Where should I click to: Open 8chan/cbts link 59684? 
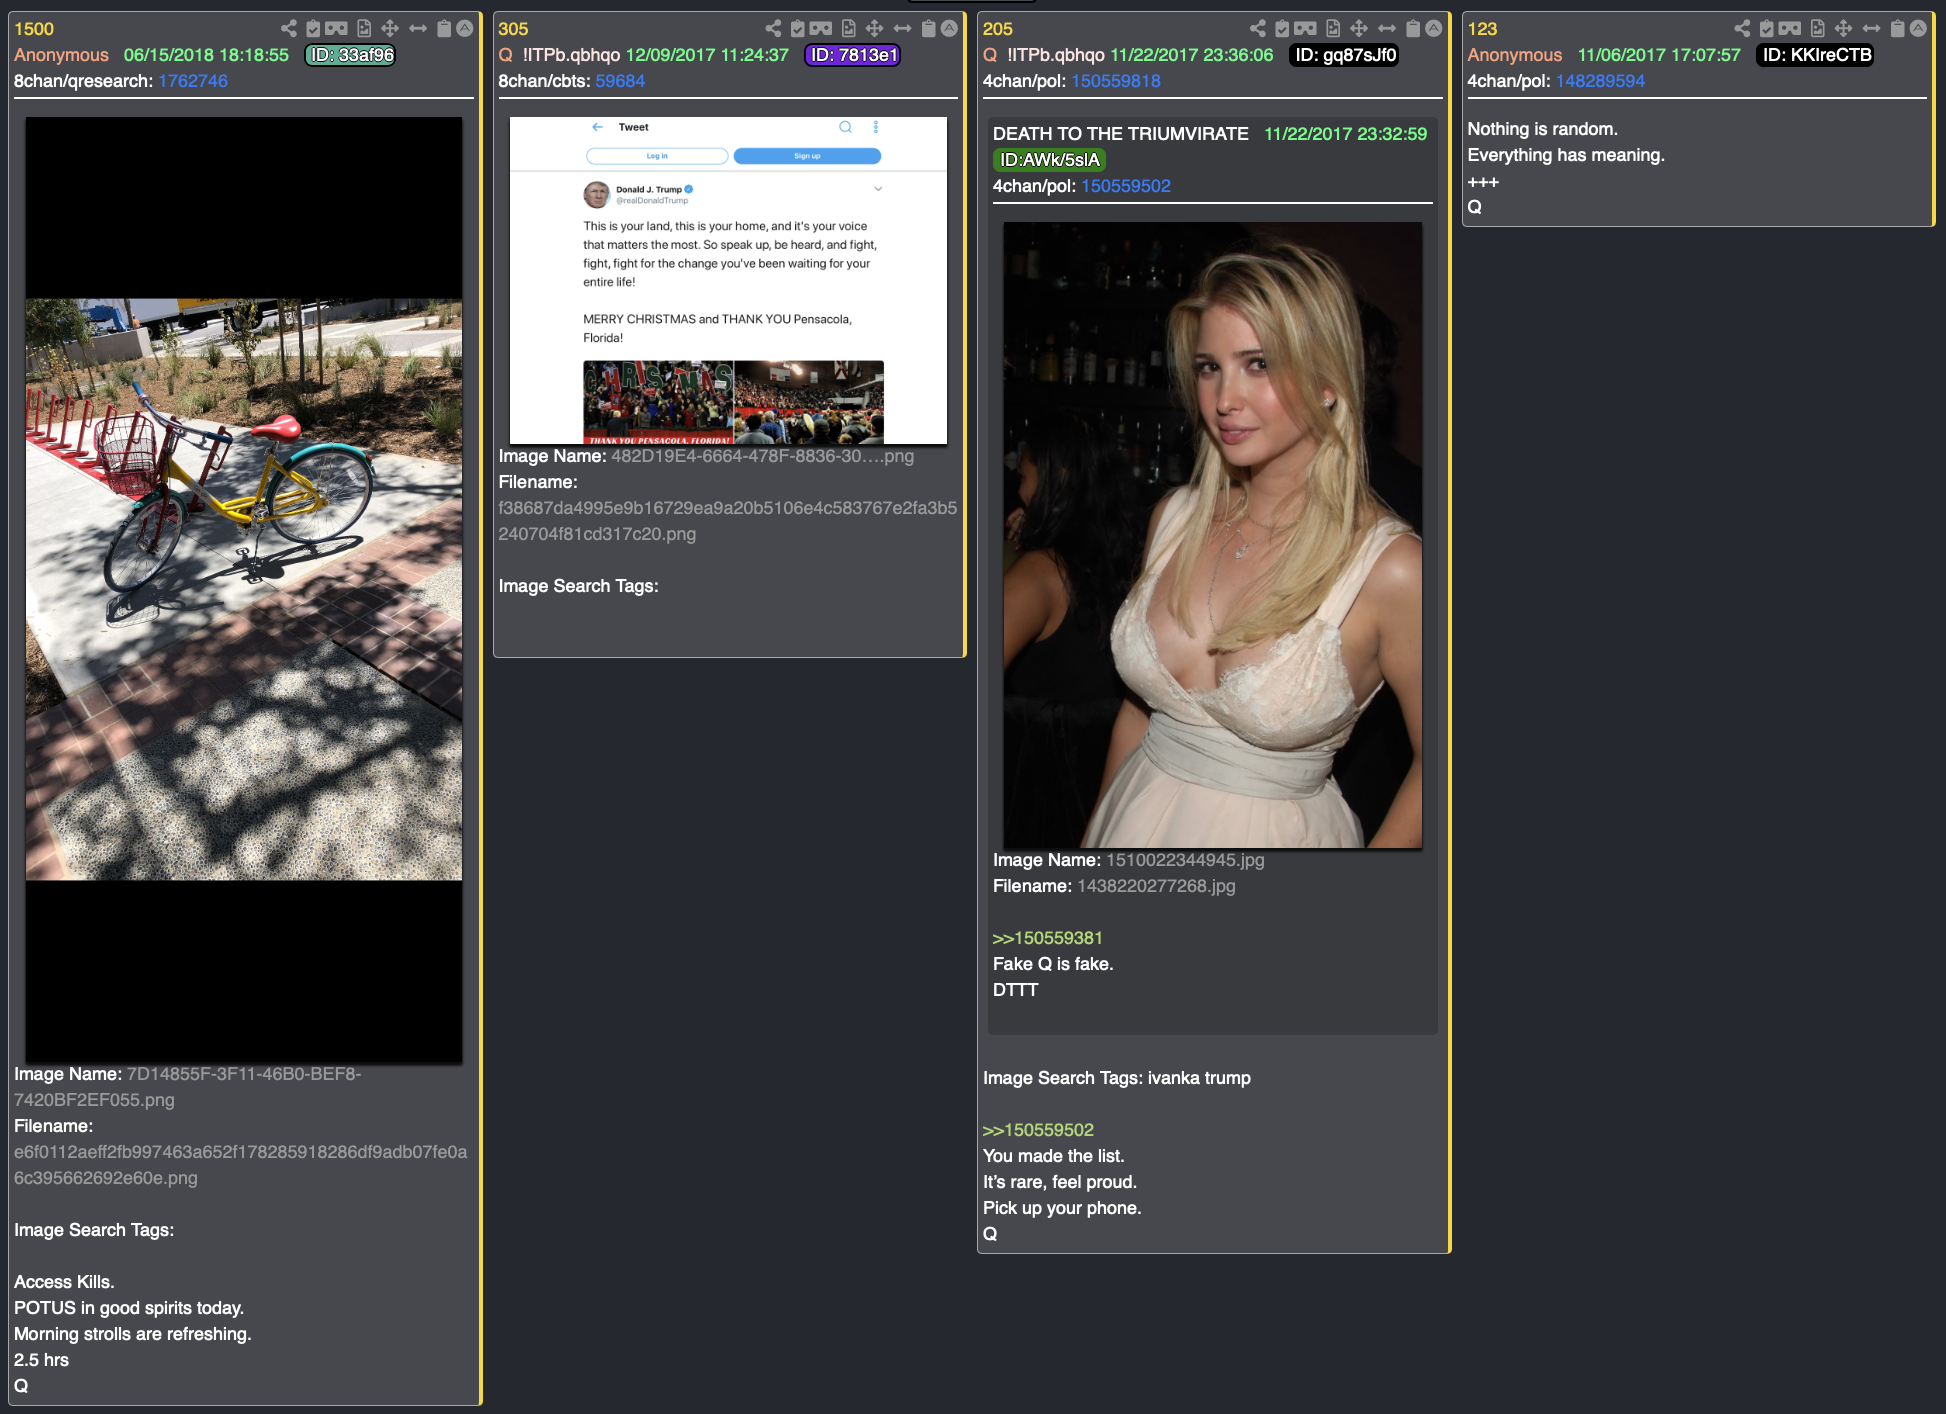tap(620, 81)
